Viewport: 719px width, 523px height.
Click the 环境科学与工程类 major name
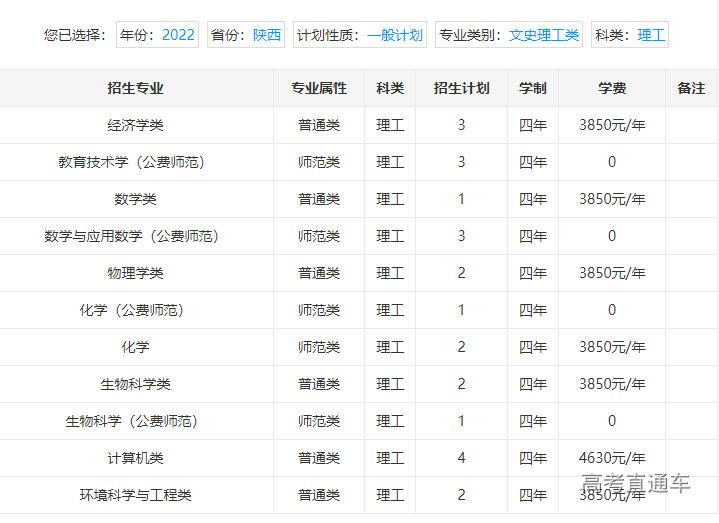[136, 495]
